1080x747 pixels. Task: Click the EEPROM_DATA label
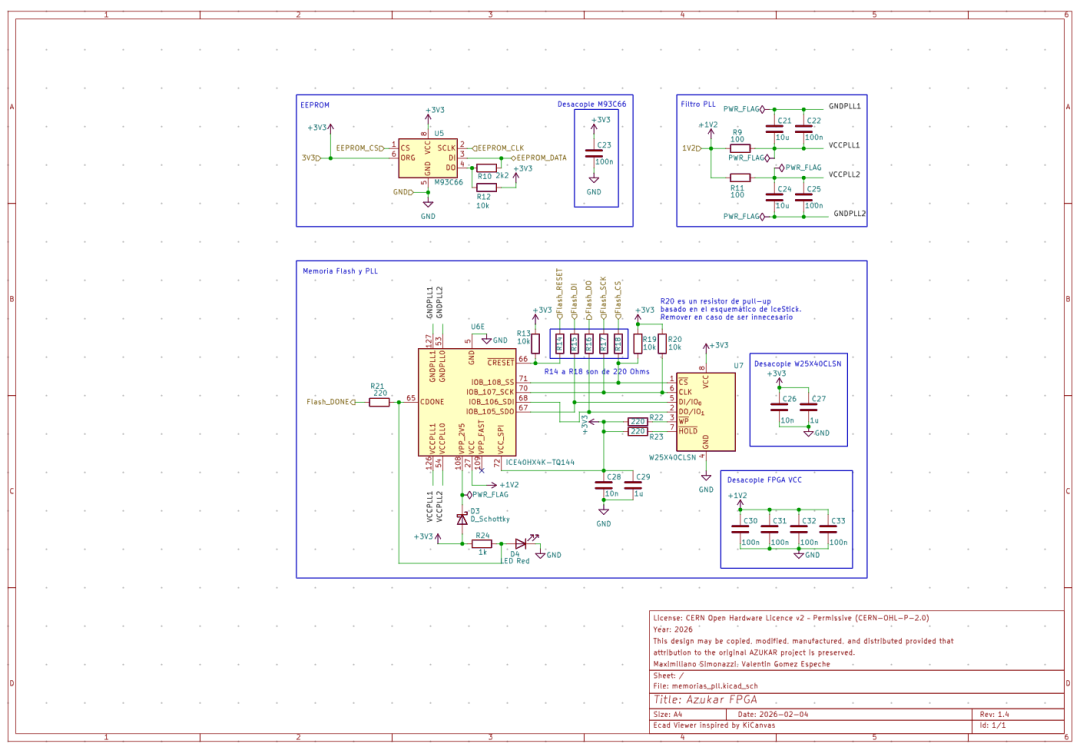click(539, 158)
